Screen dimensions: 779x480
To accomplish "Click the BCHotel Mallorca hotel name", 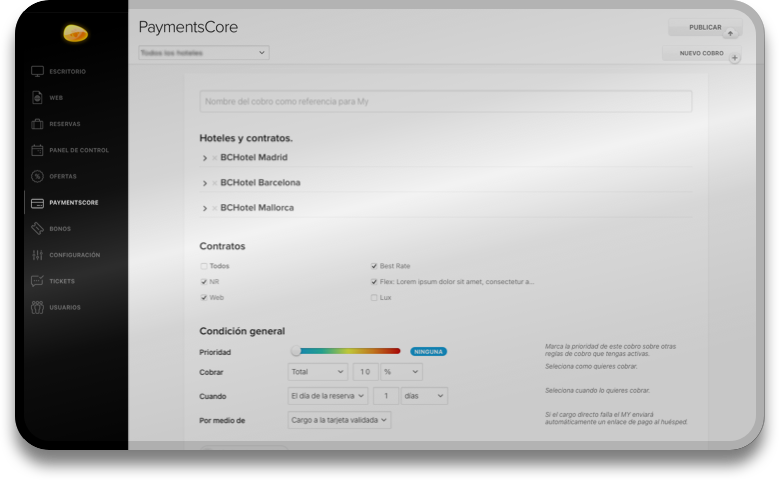I will click(x=257, y=208).
